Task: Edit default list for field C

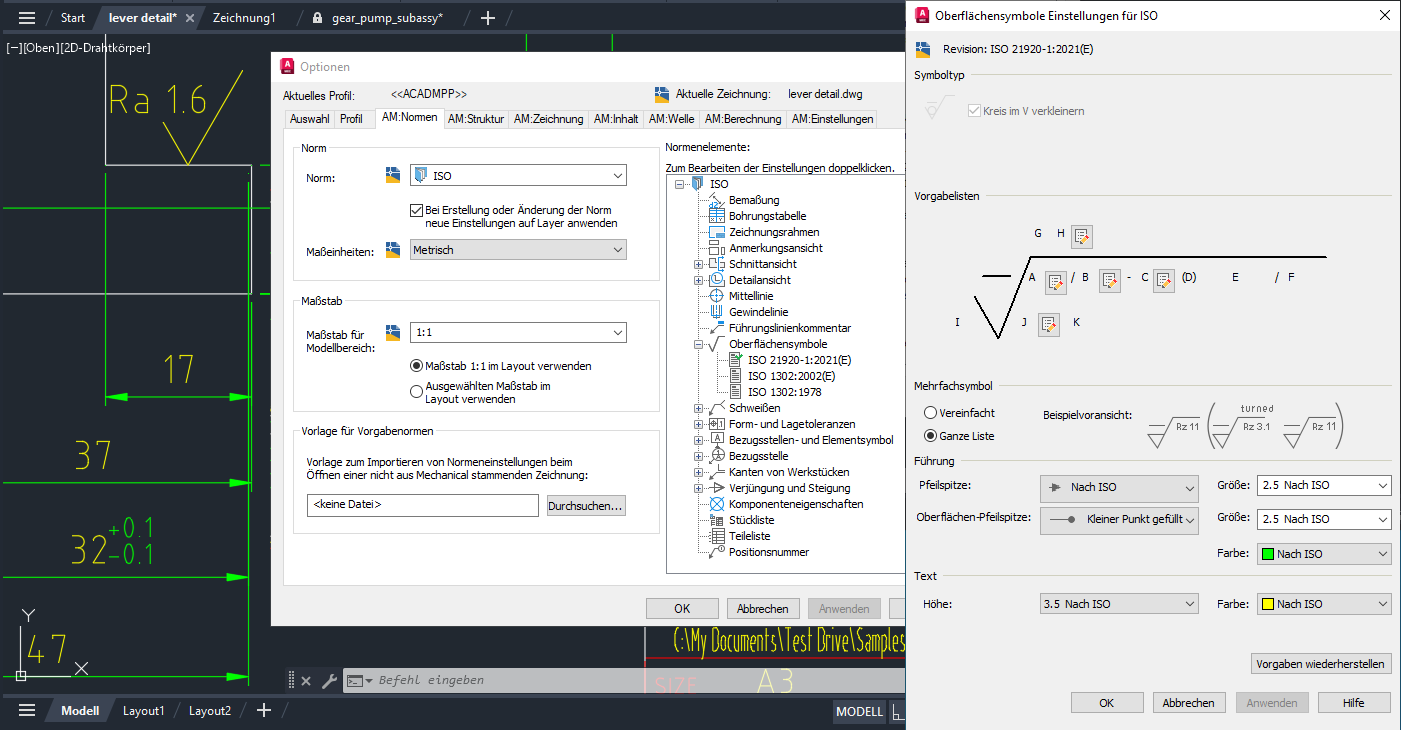Action: point(1163,281)
